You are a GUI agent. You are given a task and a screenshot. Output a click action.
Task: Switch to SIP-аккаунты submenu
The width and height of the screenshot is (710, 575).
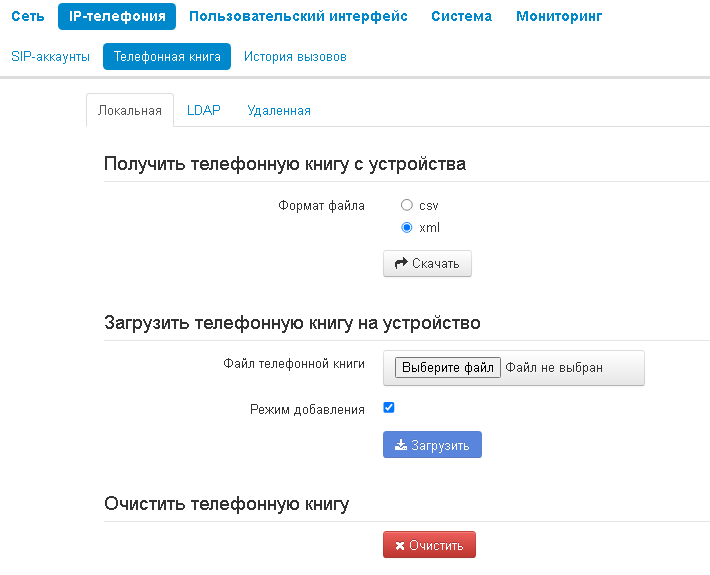(x=50, y=57)
